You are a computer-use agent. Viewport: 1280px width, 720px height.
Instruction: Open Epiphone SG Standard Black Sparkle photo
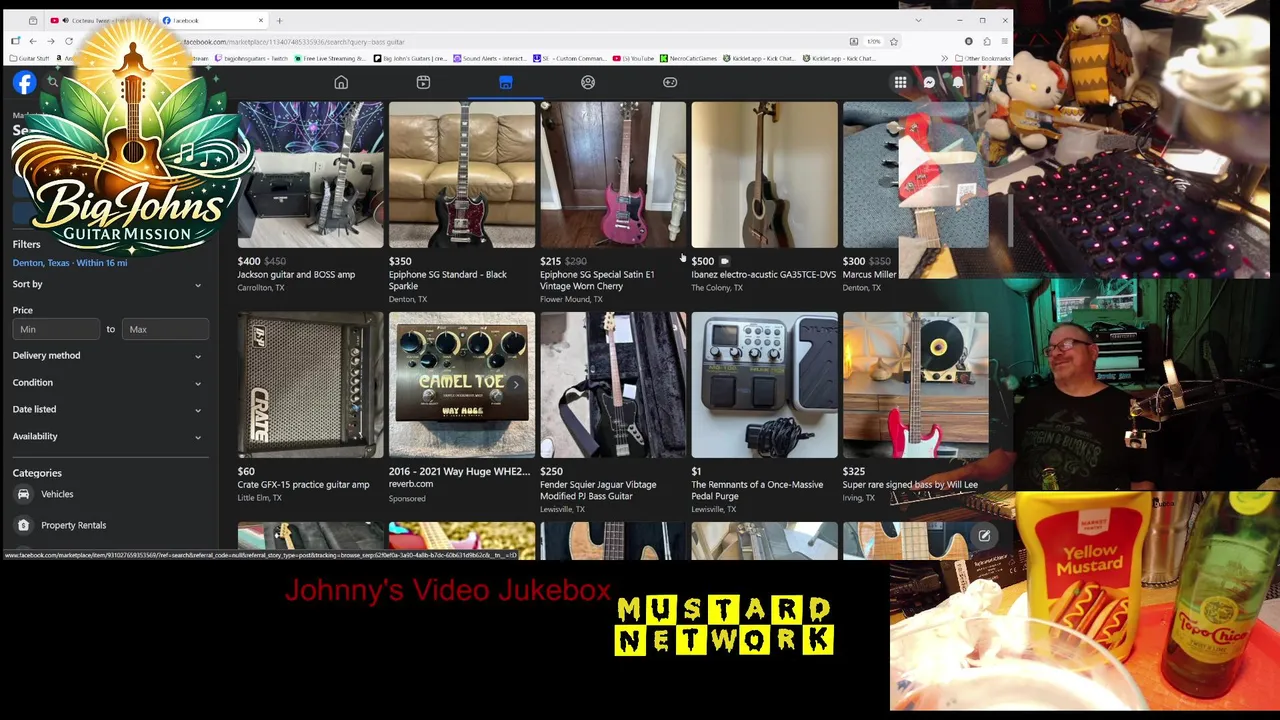[x=462, y=175]
